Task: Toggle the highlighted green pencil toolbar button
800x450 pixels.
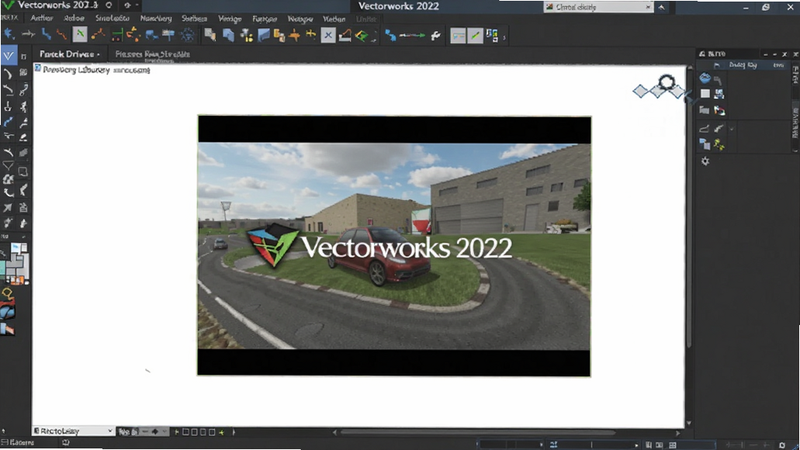Action: pos(475,36)
